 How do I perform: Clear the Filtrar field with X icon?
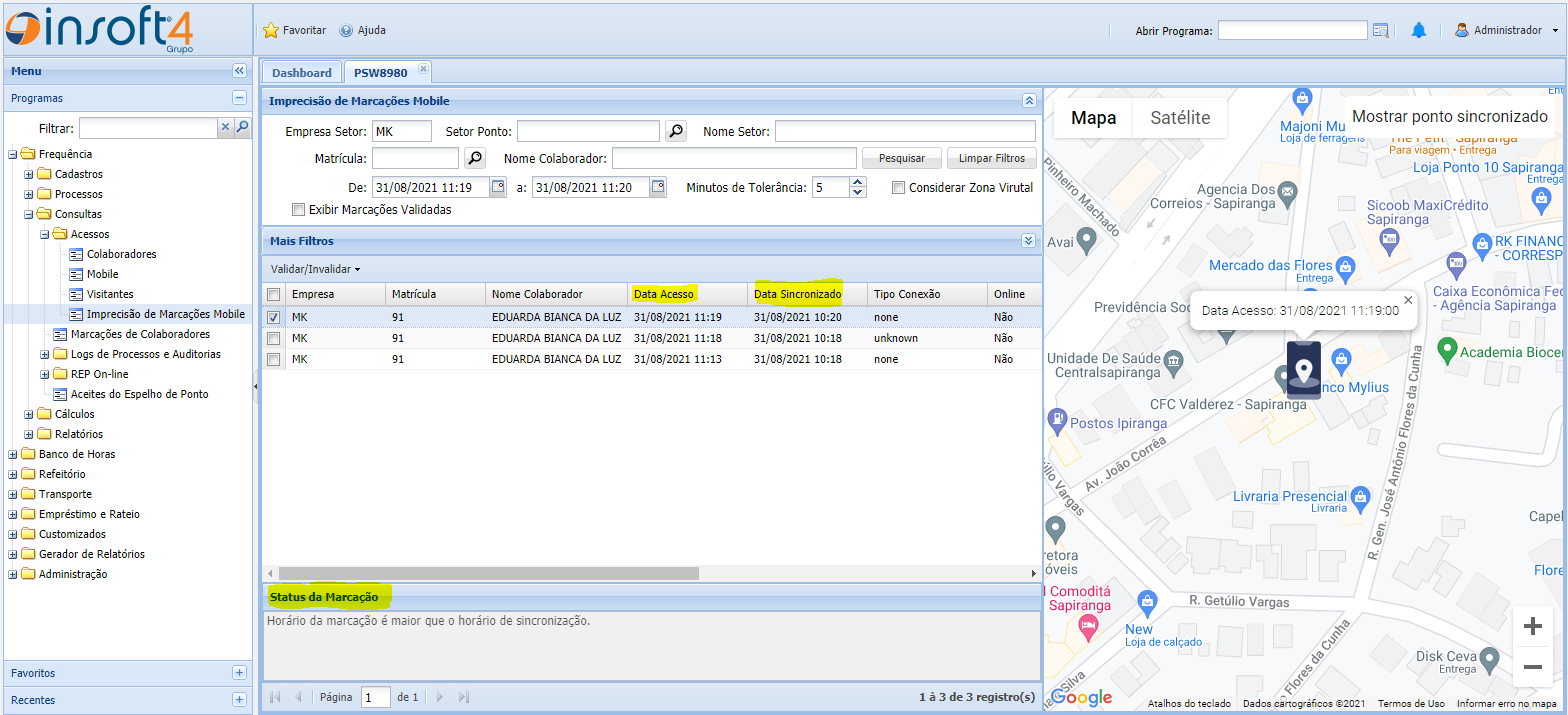click(225, 127)
